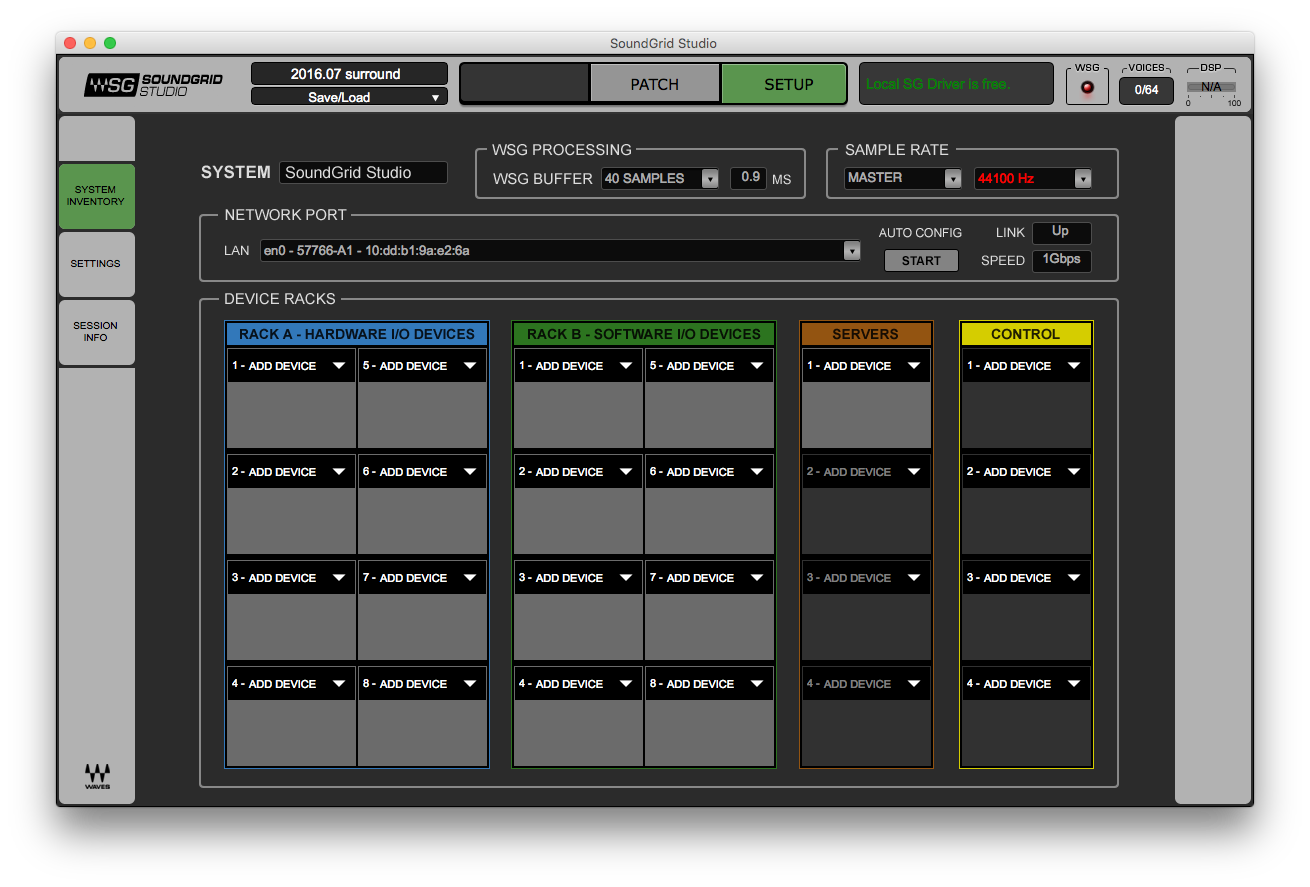
Task: Click the Link status value Up
Action: (1061, 232)
